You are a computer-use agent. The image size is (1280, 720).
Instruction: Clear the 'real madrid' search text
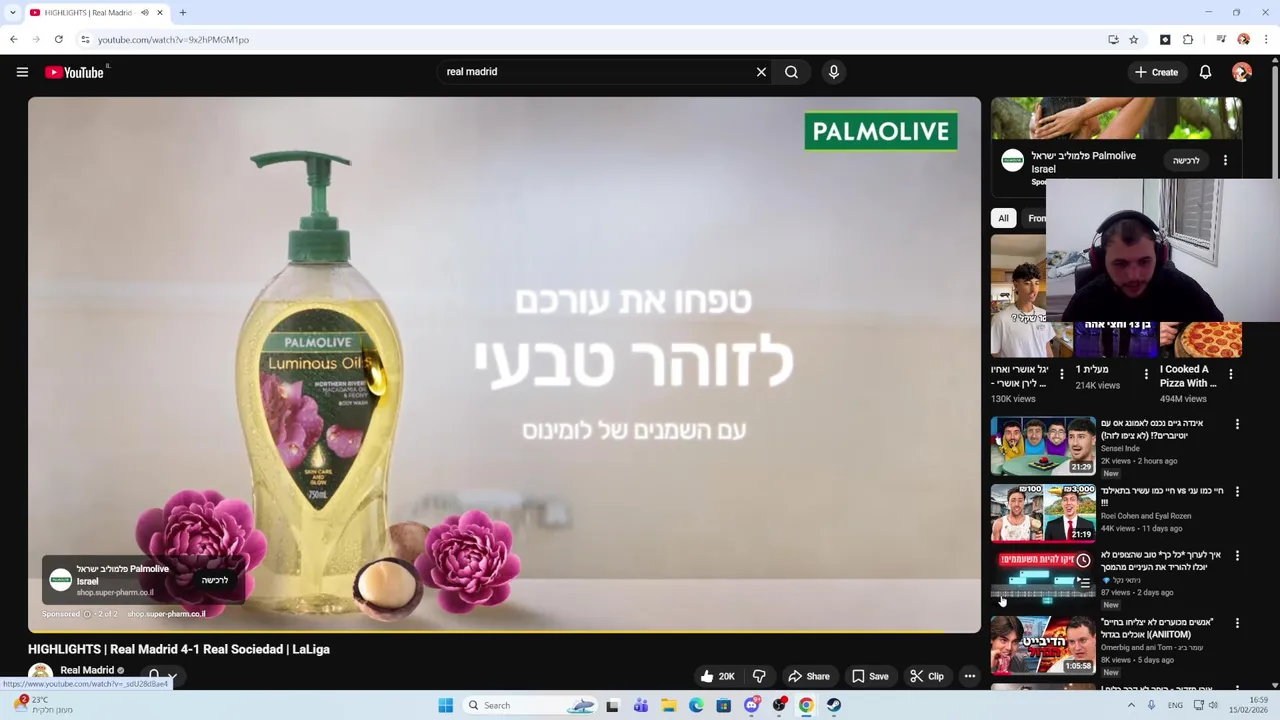(x=761, y=72)
